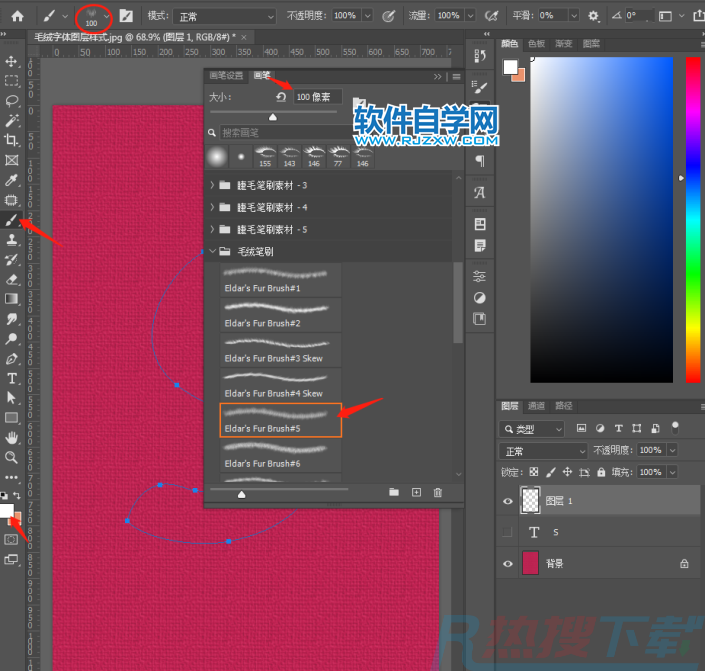Toggle visibility of 背景 layer
This screenshot has height=671, width=705.
coord(508,563)
